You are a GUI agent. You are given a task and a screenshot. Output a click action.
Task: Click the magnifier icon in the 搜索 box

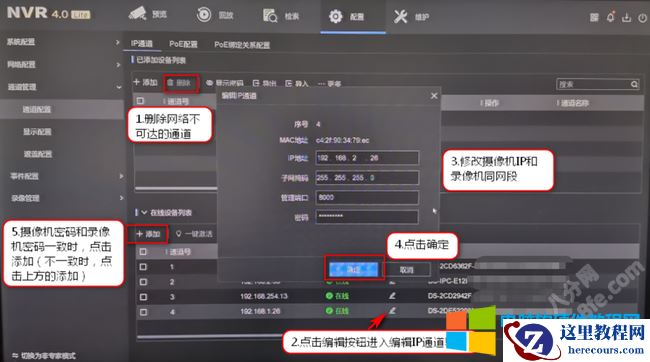coord(634,84)
